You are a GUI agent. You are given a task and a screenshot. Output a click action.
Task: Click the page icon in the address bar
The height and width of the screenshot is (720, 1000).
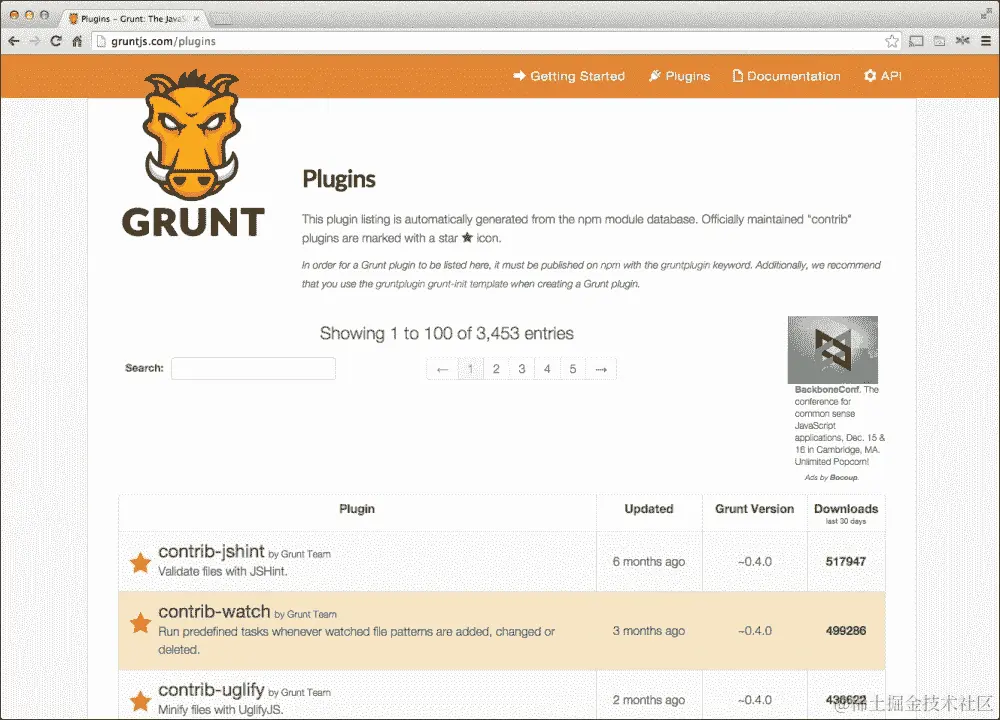click(101, 41)
